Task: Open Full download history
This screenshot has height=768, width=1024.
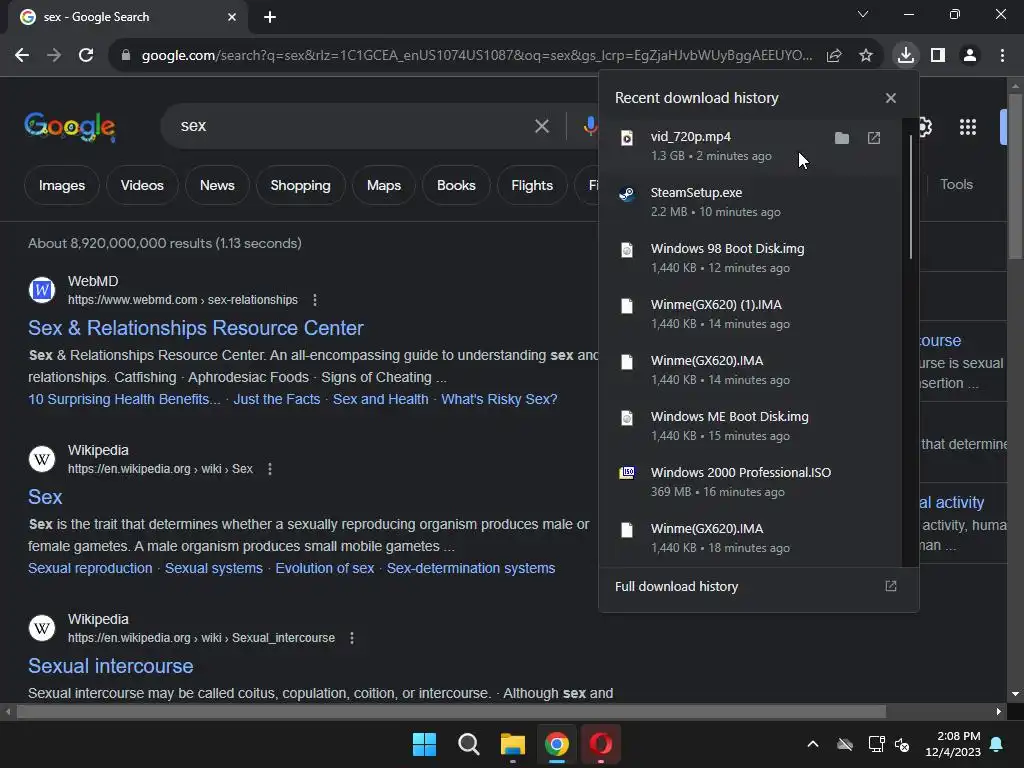Action: 758,586
